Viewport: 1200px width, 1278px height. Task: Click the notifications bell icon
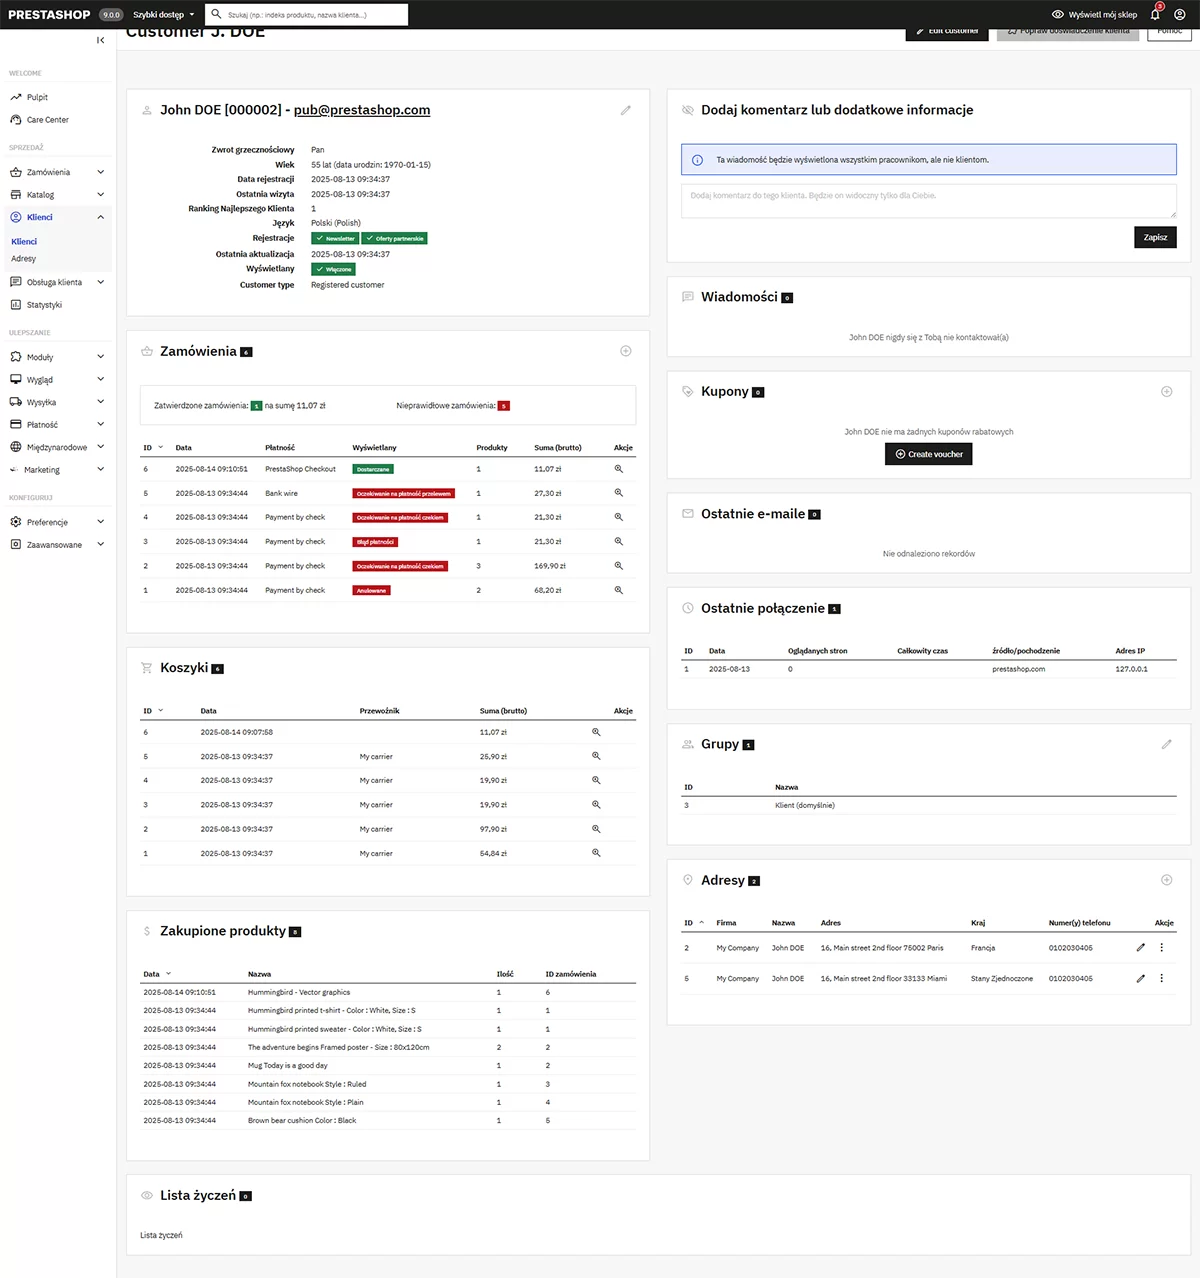point(1155,15)
